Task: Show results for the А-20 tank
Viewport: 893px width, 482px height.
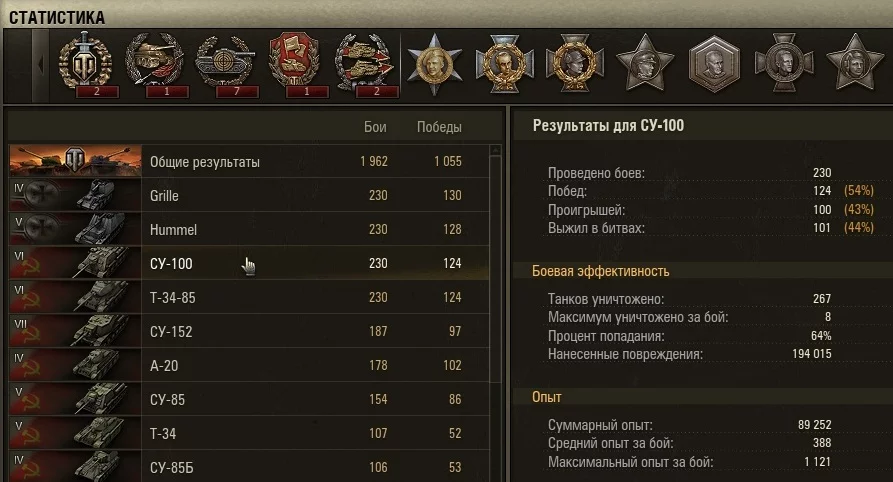Action: pyautogui.click(x=249, y=365)
